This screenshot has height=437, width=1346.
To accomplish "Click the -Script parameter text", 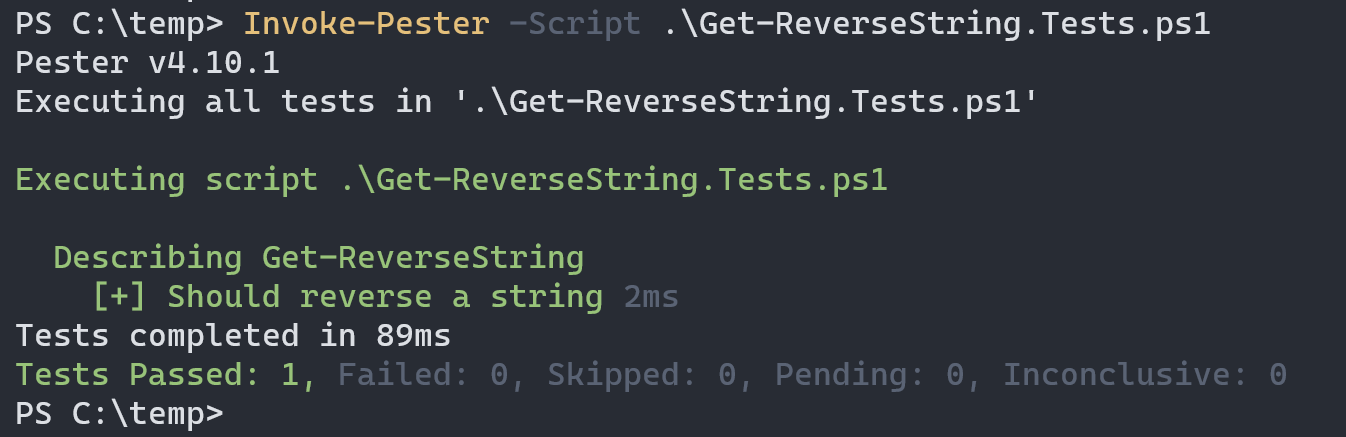I will tap(575, 24).
